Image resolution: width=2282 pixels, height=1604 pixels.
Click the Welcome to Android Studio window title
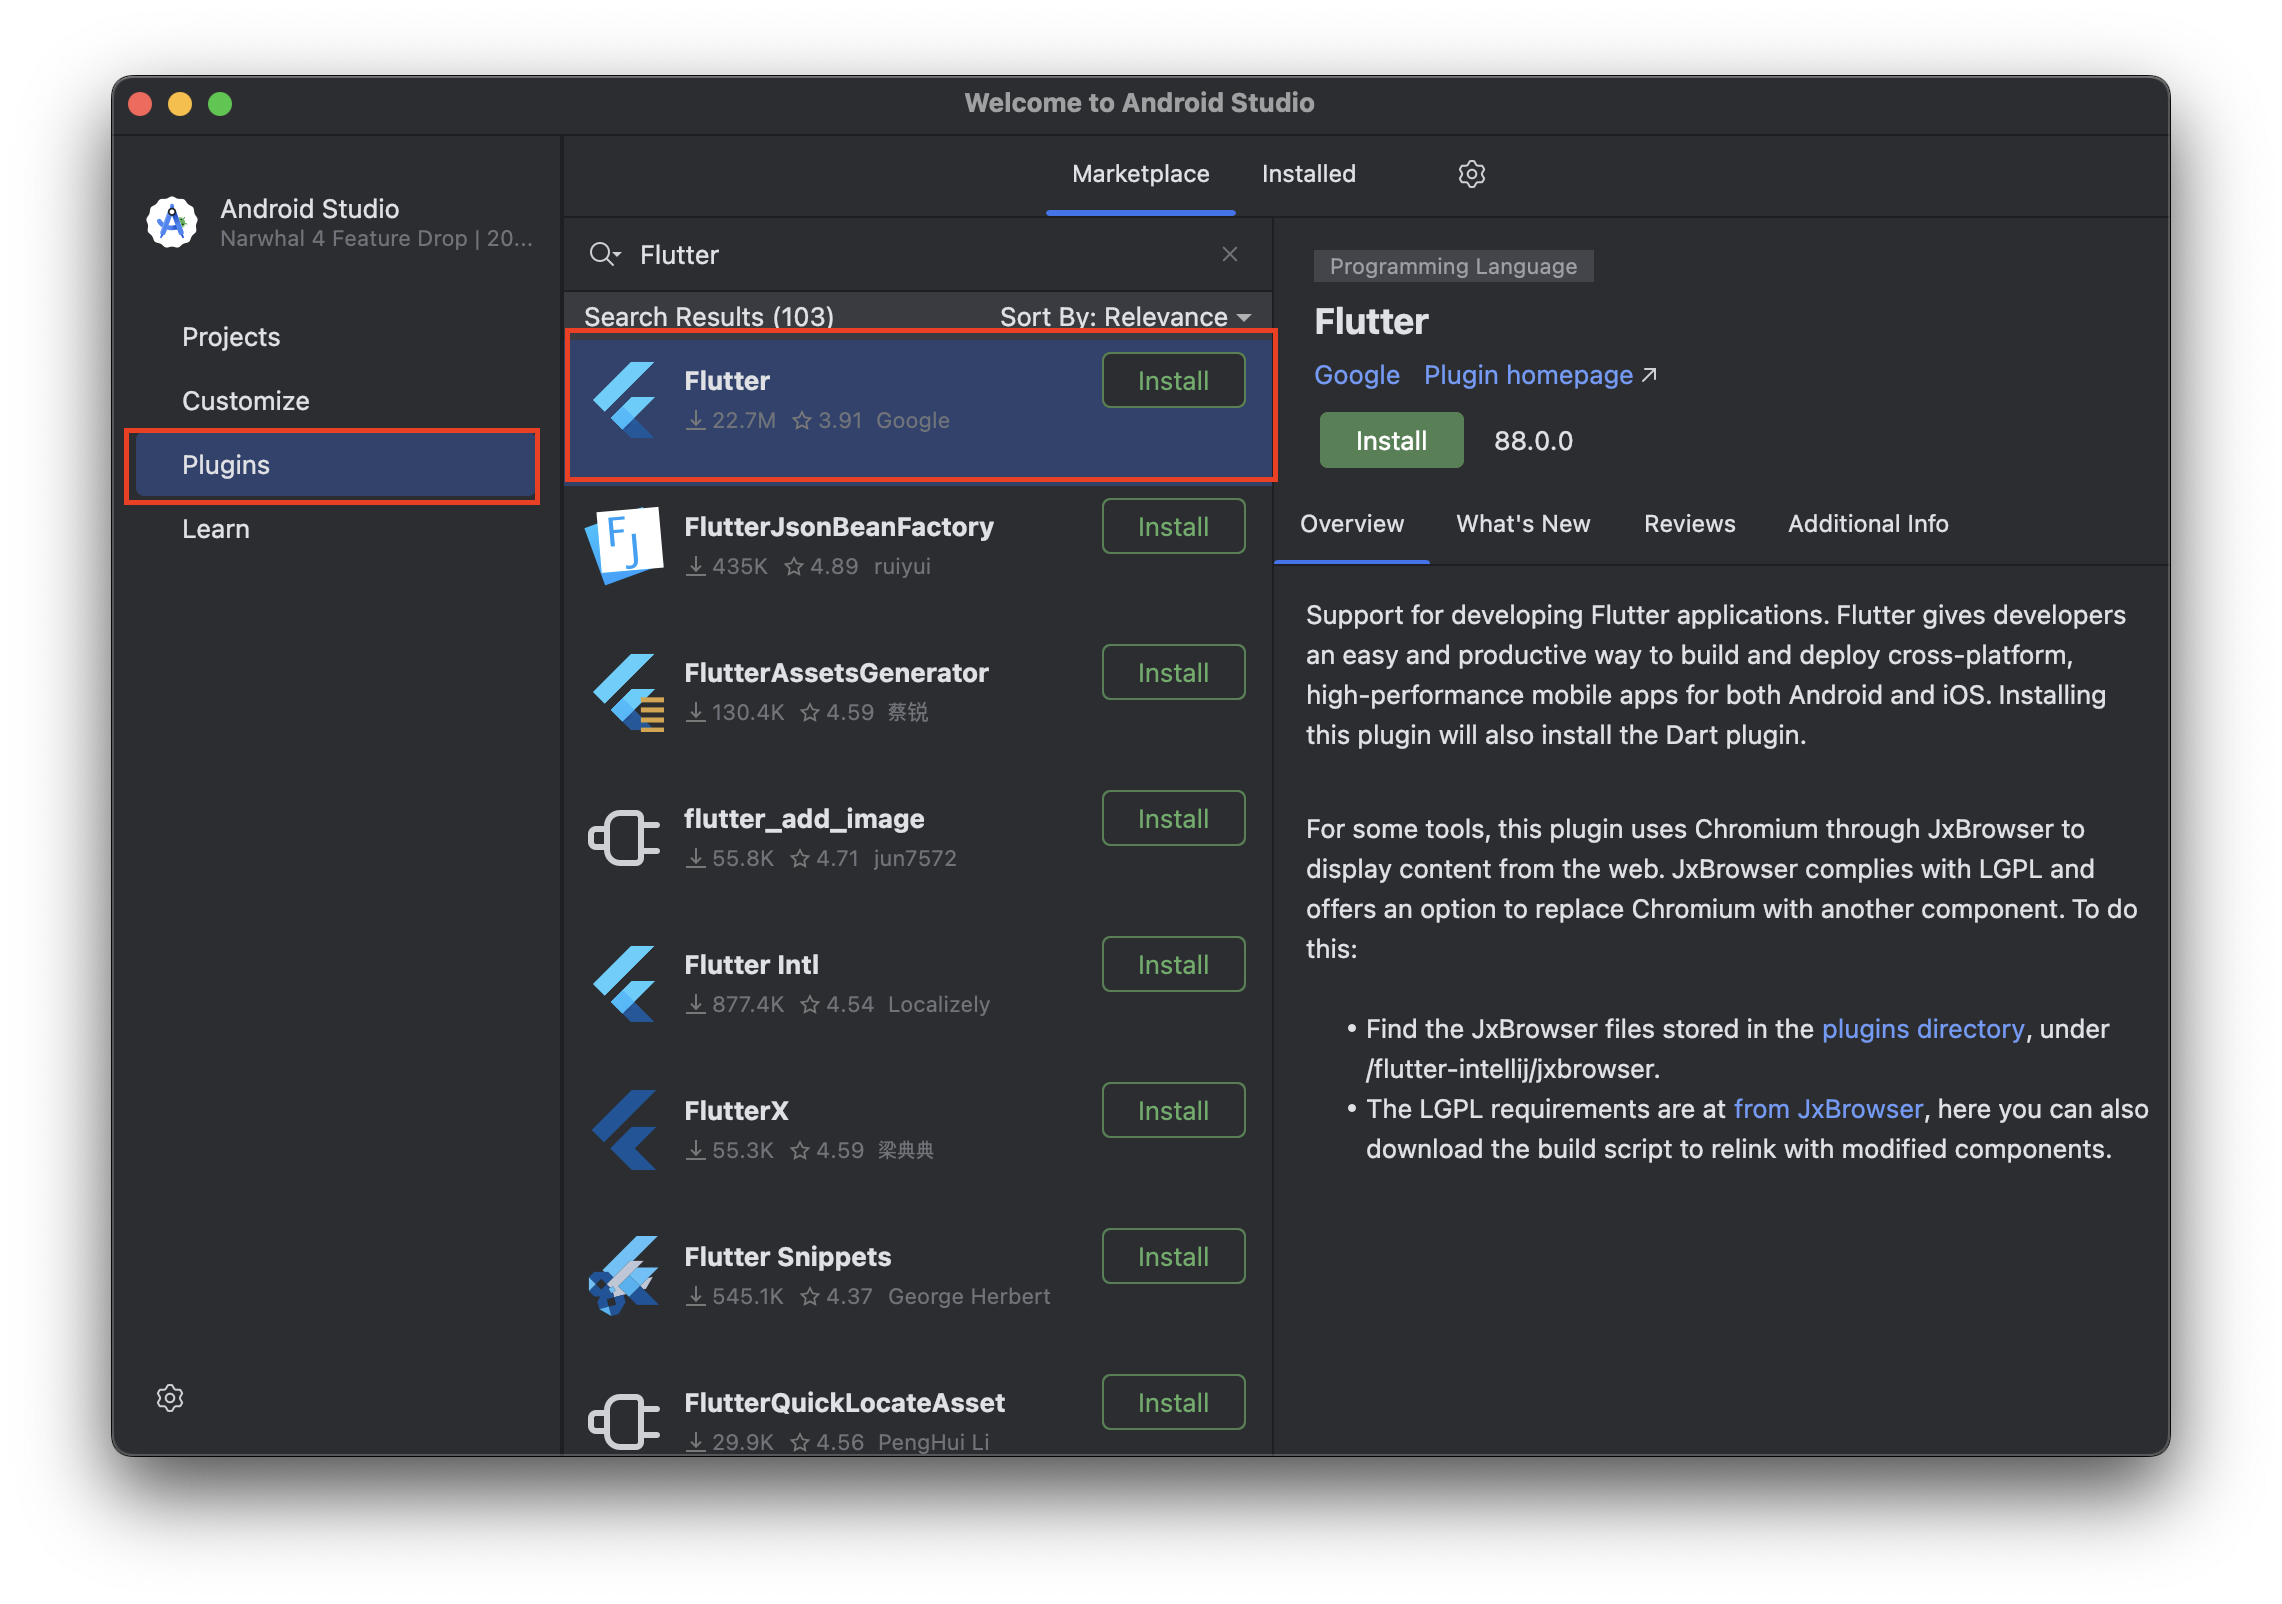point(1139,103)
